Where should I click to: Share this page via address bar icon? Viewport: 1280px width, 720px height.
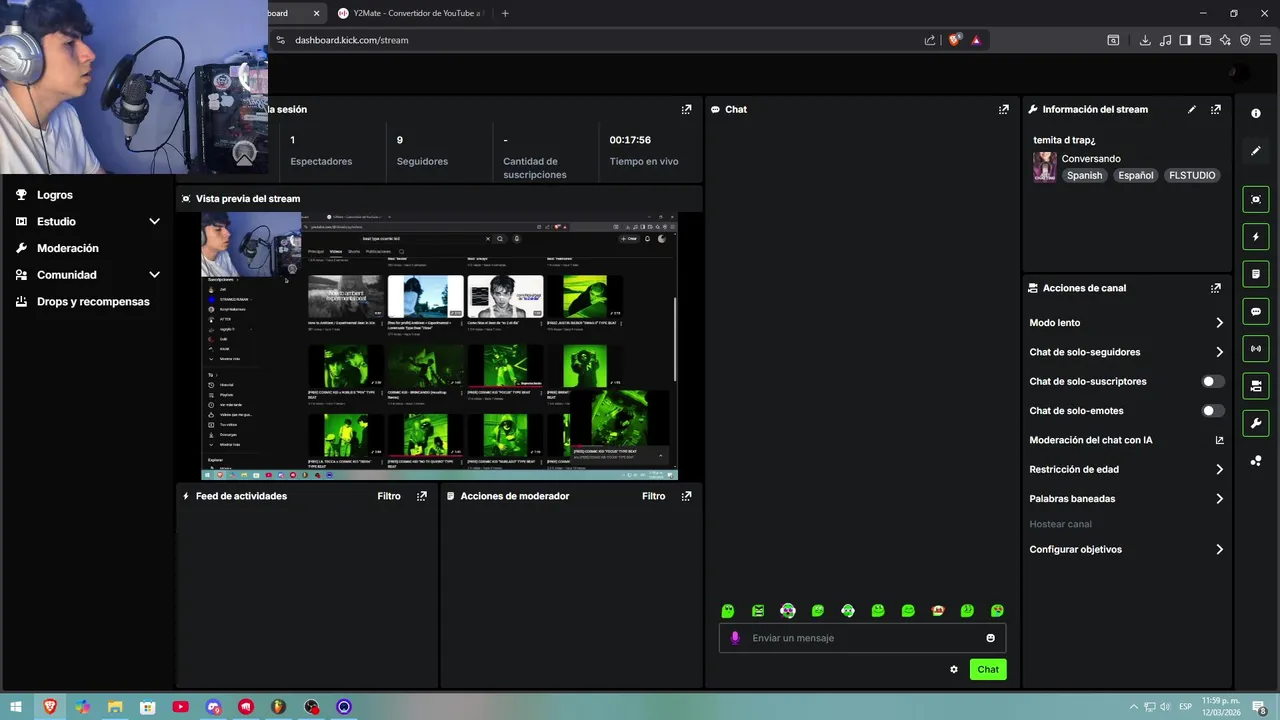pos(930,40)
